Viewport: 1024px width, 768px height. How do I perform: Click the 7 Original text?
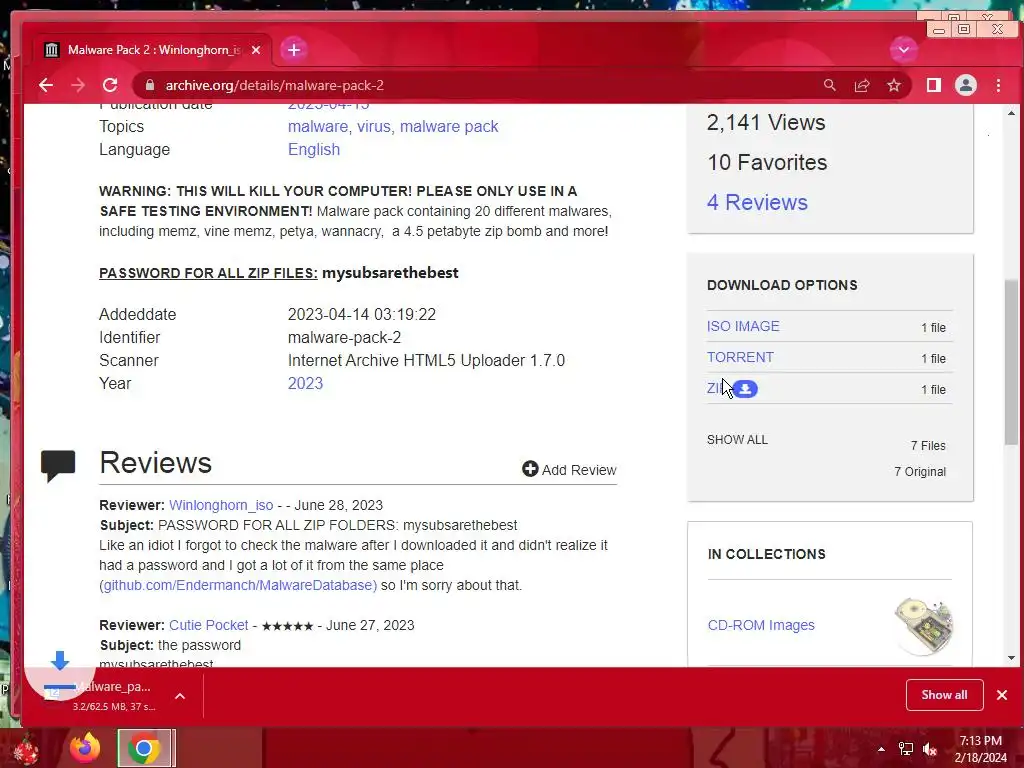click(920, 472)
